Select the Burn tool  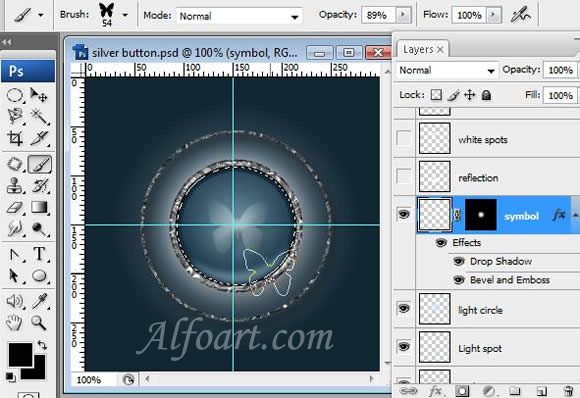click(39, 229)
